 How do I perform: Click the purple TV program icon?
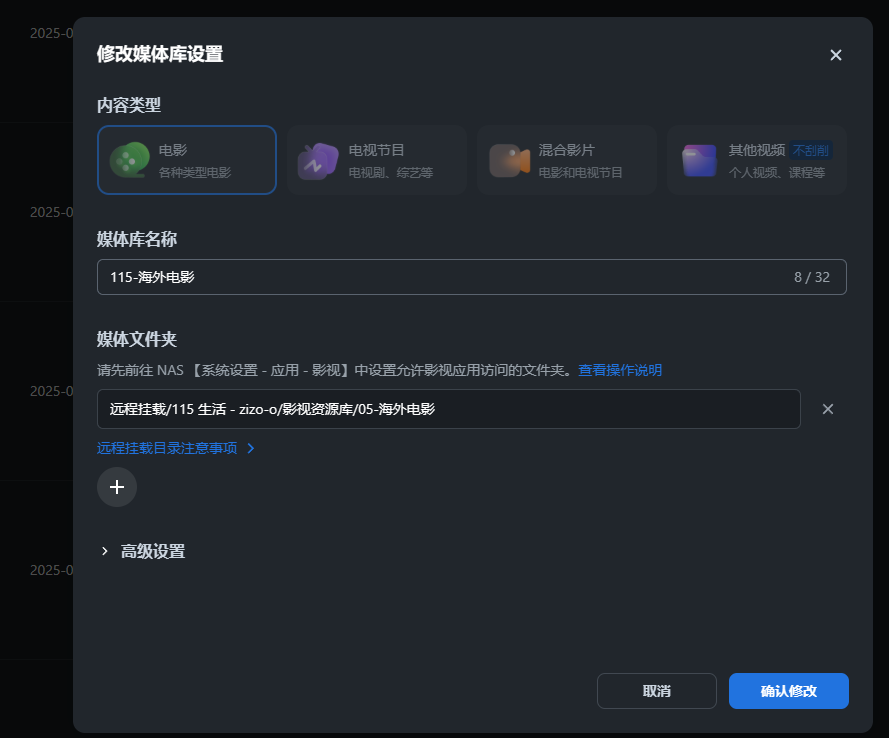[318, 161]
